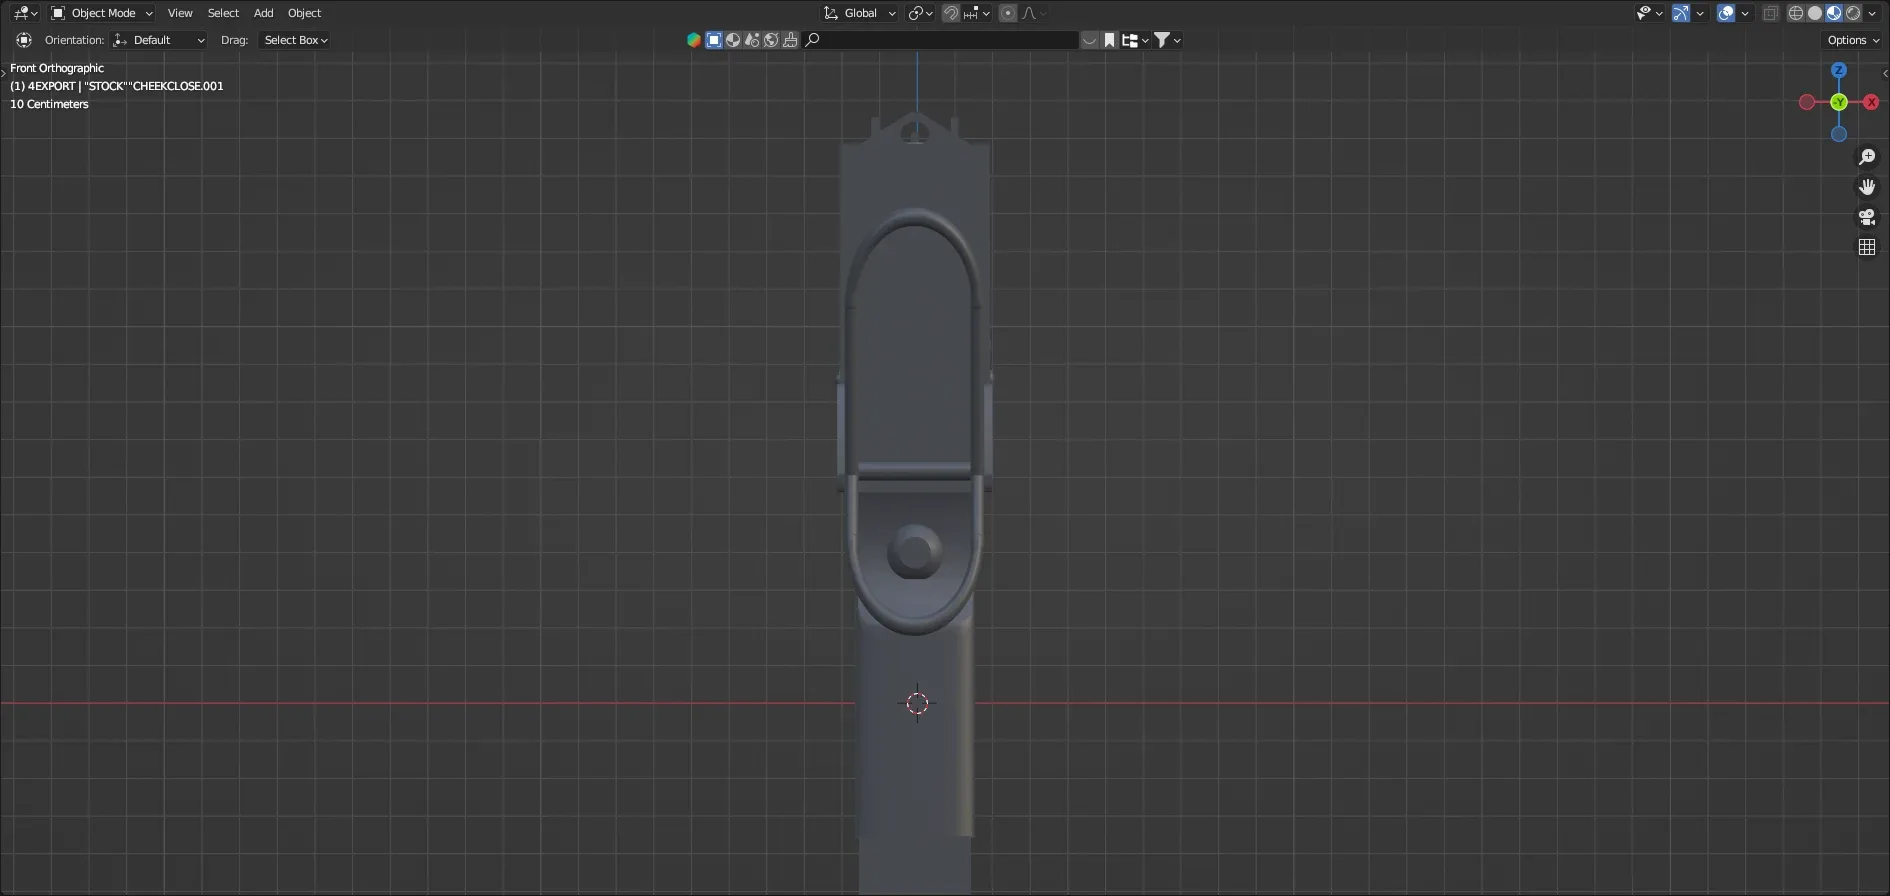Image resolution: width=1890 pixels, height=896 pixels.
Task: Expand the gizmo options arrow
Action: 1700,13
